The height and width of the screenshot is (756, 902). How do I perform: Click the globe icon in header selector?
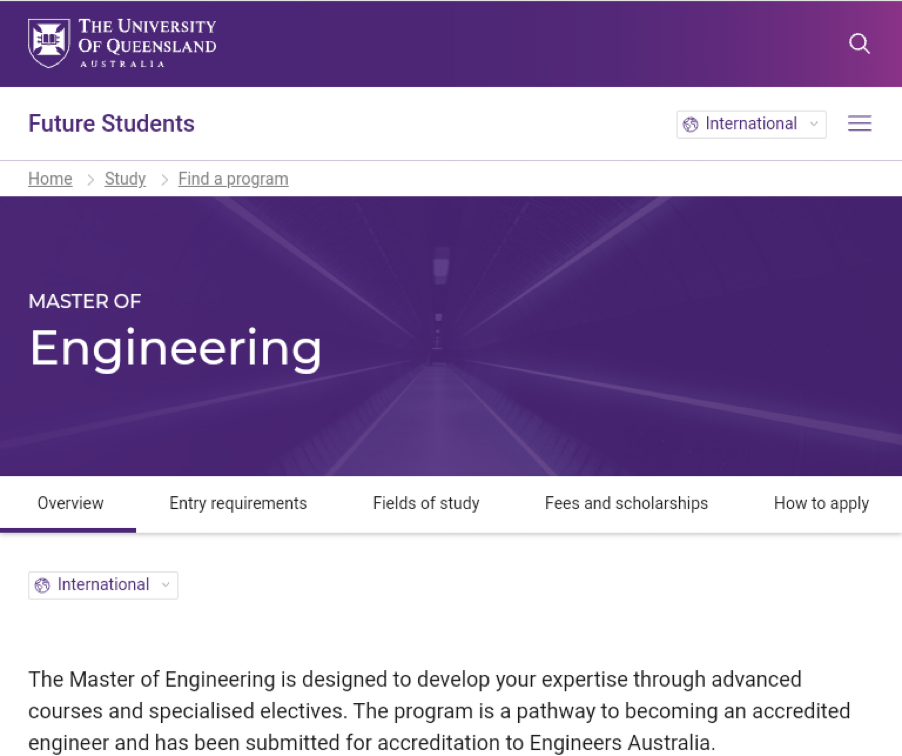click(x=691, y=125)
